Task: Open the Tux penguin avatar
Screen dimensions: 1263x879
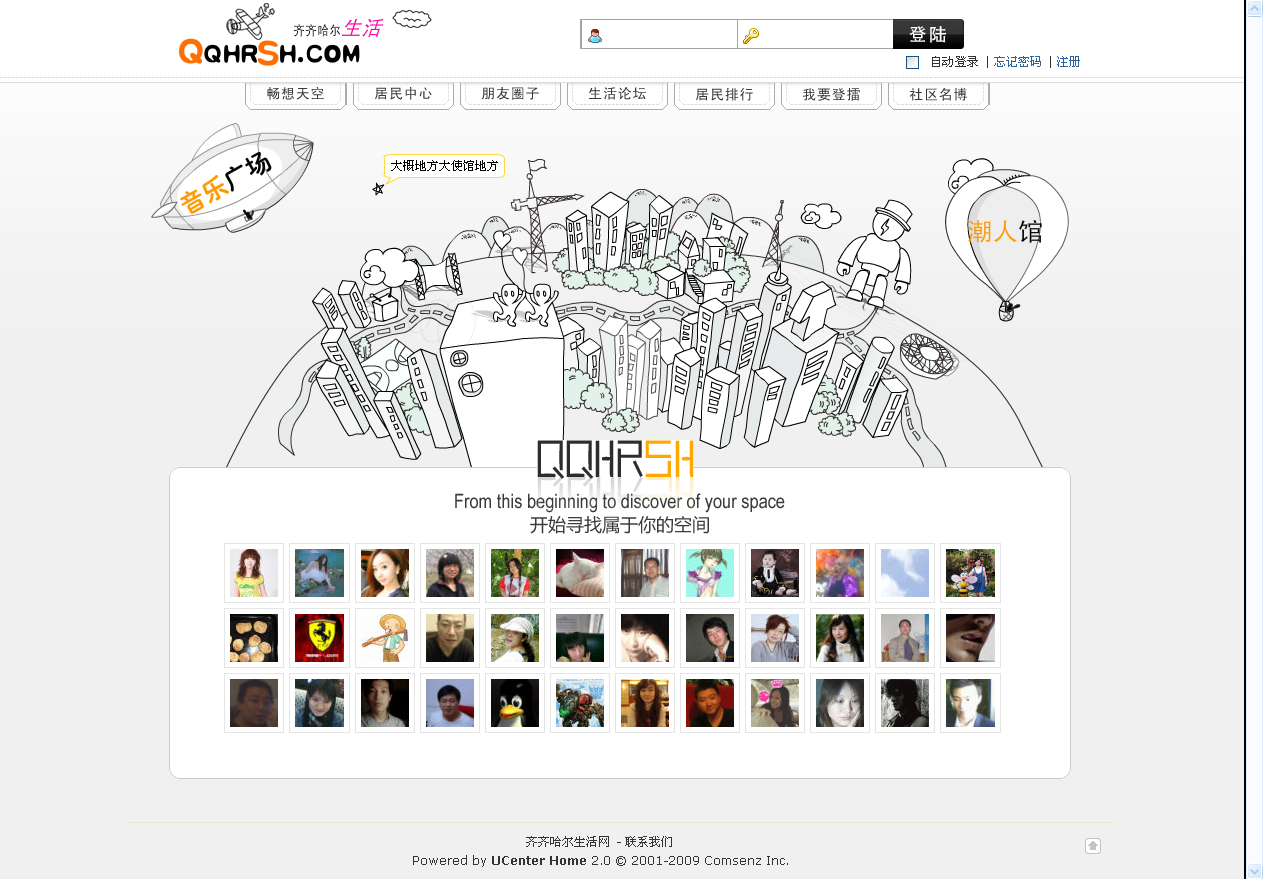Action: [x=514, y=703]
